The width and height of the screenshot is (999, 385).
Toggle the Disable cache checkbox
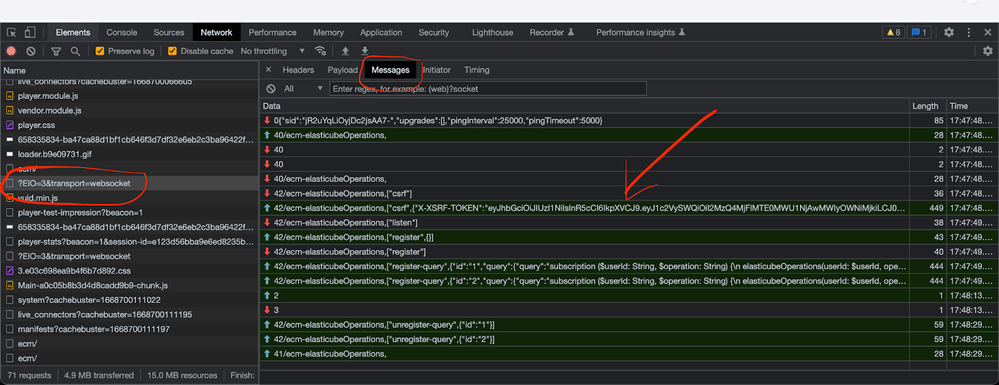click(172, 51)
